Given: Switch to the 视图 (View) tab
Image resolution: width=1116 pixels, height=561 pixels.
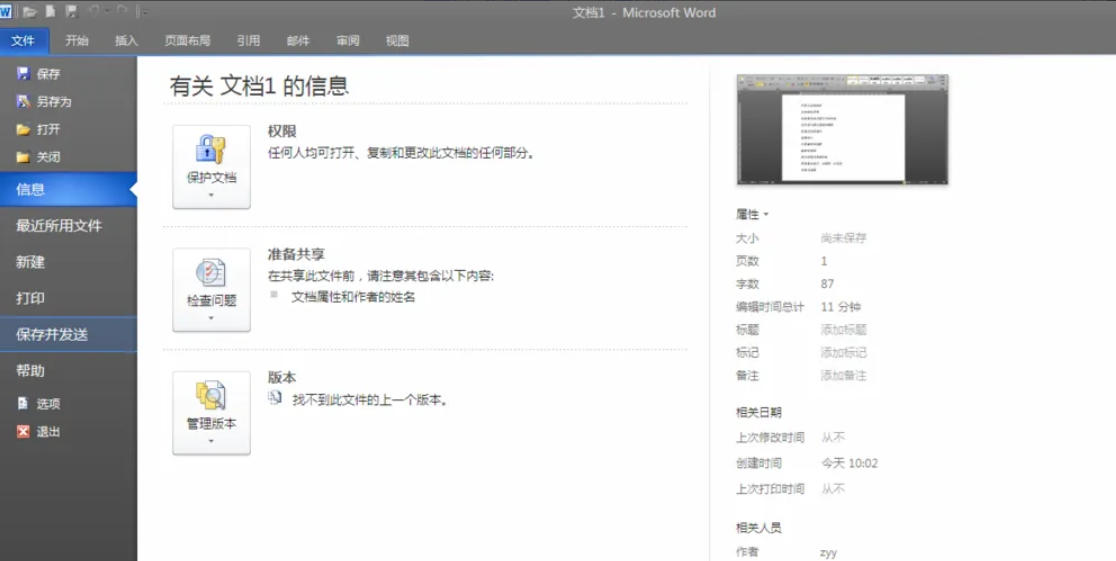Looking at the screenshot, I should pyautogui.click(x=397, y=41).
